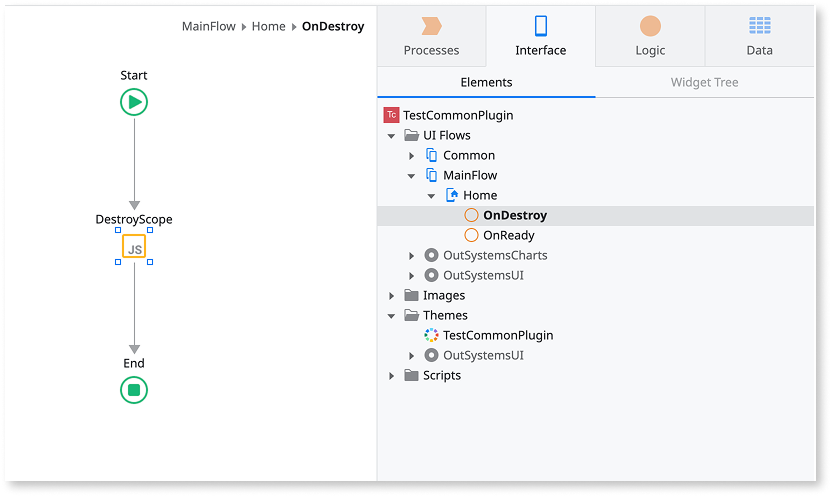Open the Elements sub-tab
This screenshot has width=831, height=496.
487,82
